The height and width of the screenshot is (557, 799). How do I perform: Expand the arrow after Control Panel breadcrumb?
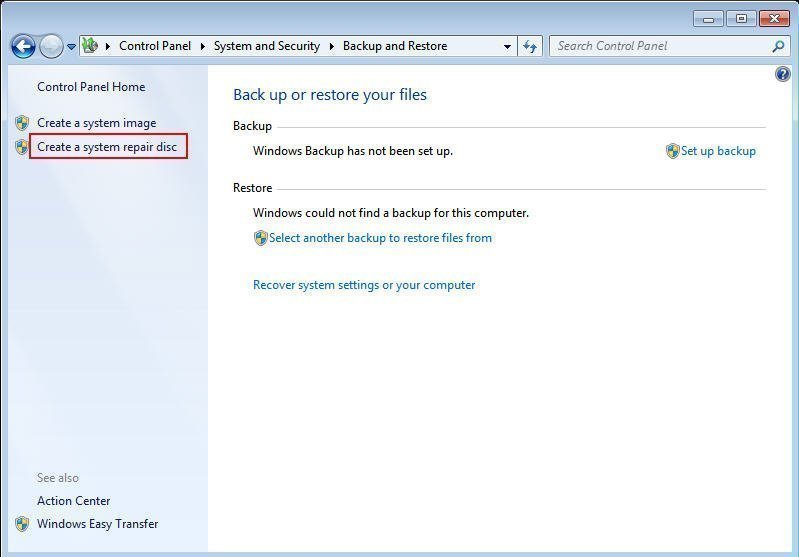[x=202, y=46]
